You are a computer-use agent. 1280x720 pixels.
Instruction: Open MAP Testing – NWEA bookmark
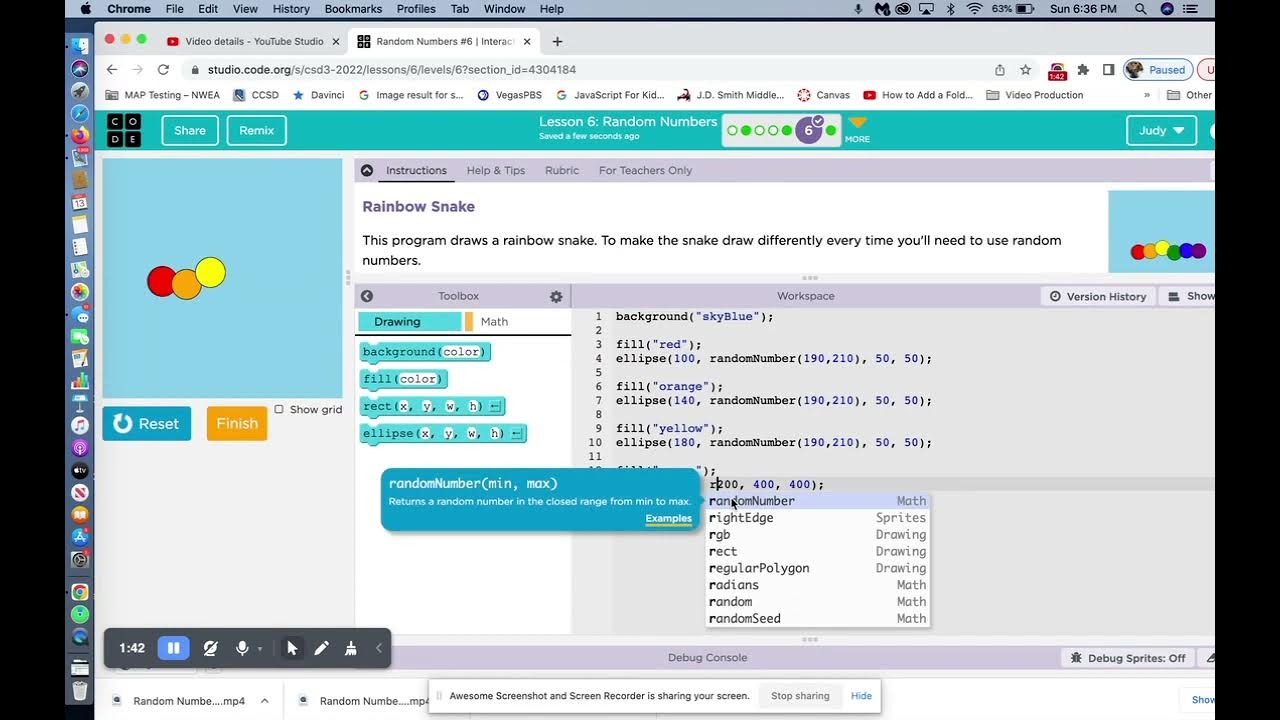click(x=163, y=95)
